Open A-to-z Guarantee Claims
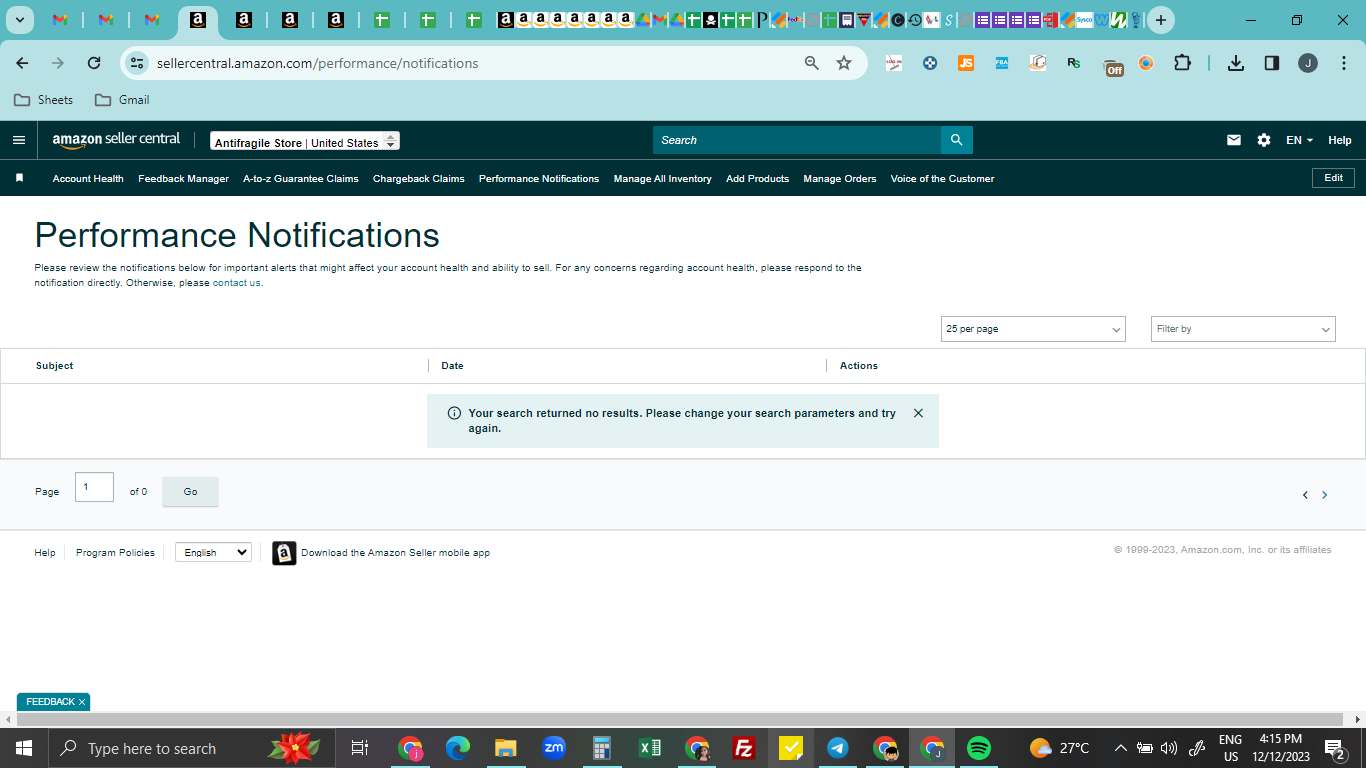1366x768 pixels. (x=301, y=179)
